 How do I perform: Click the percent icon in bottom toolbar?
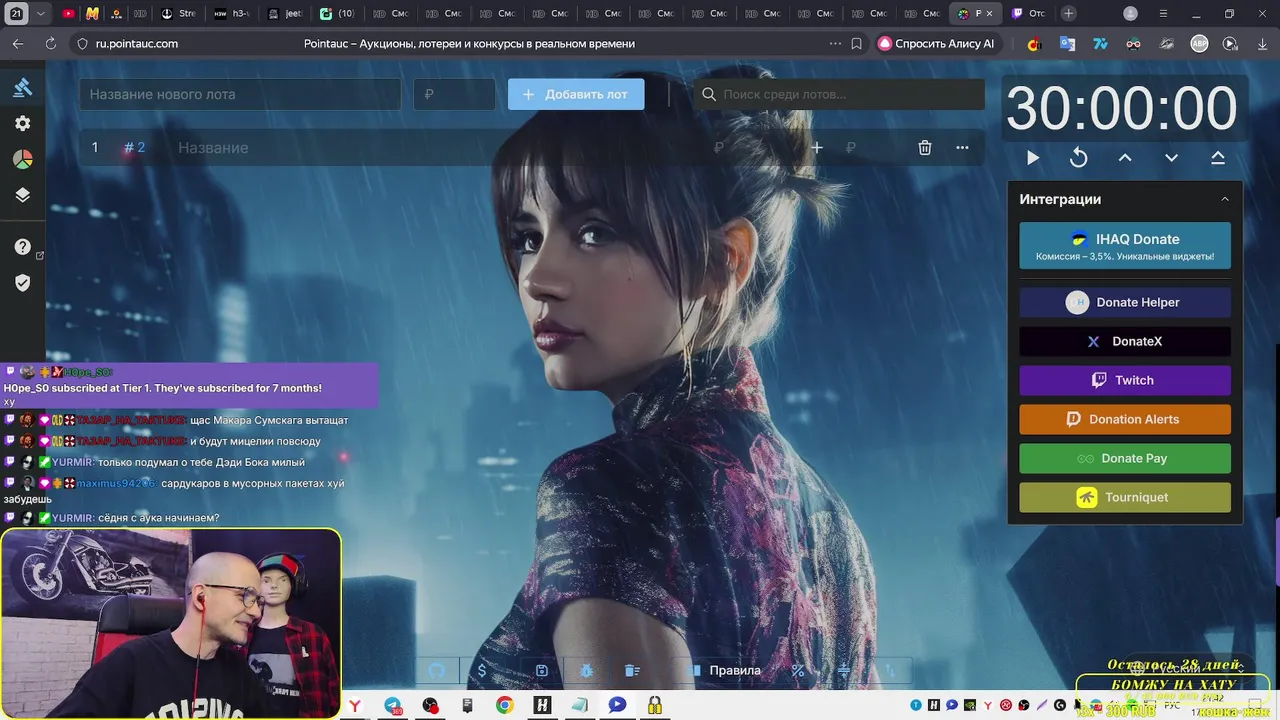pos(798,670)
